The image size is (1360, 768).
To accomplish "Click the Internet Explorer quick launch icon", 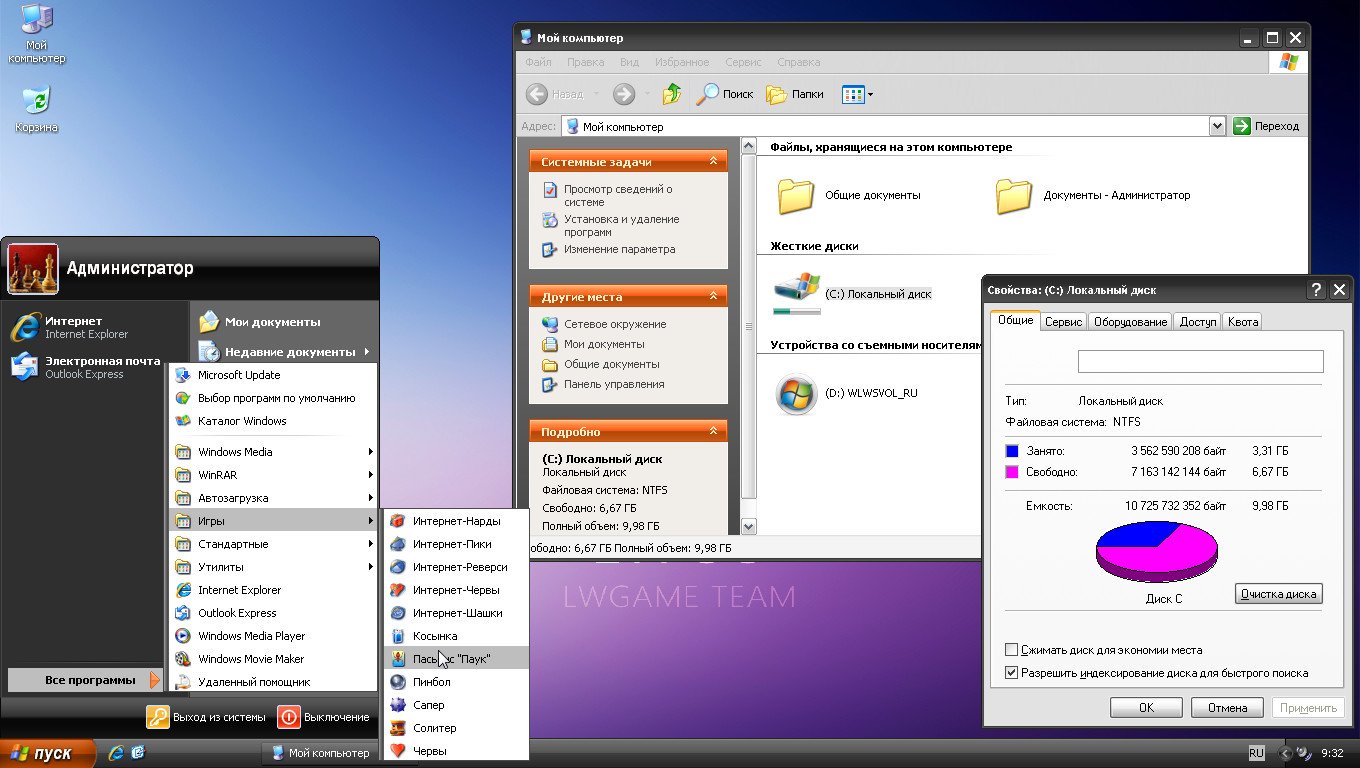I will click(116, 753).
